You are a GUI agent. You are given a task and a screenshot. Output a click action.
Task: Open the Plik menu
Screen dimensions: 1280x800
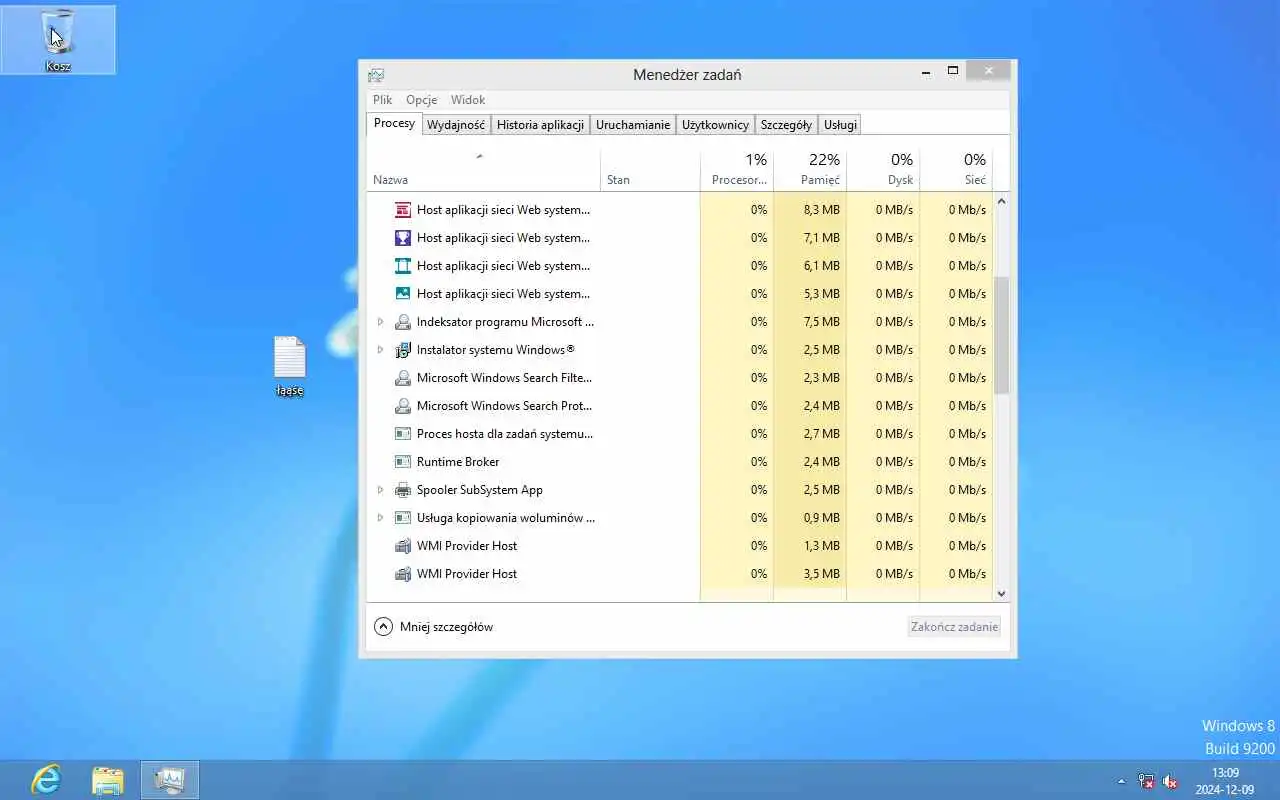pos(383,100)
